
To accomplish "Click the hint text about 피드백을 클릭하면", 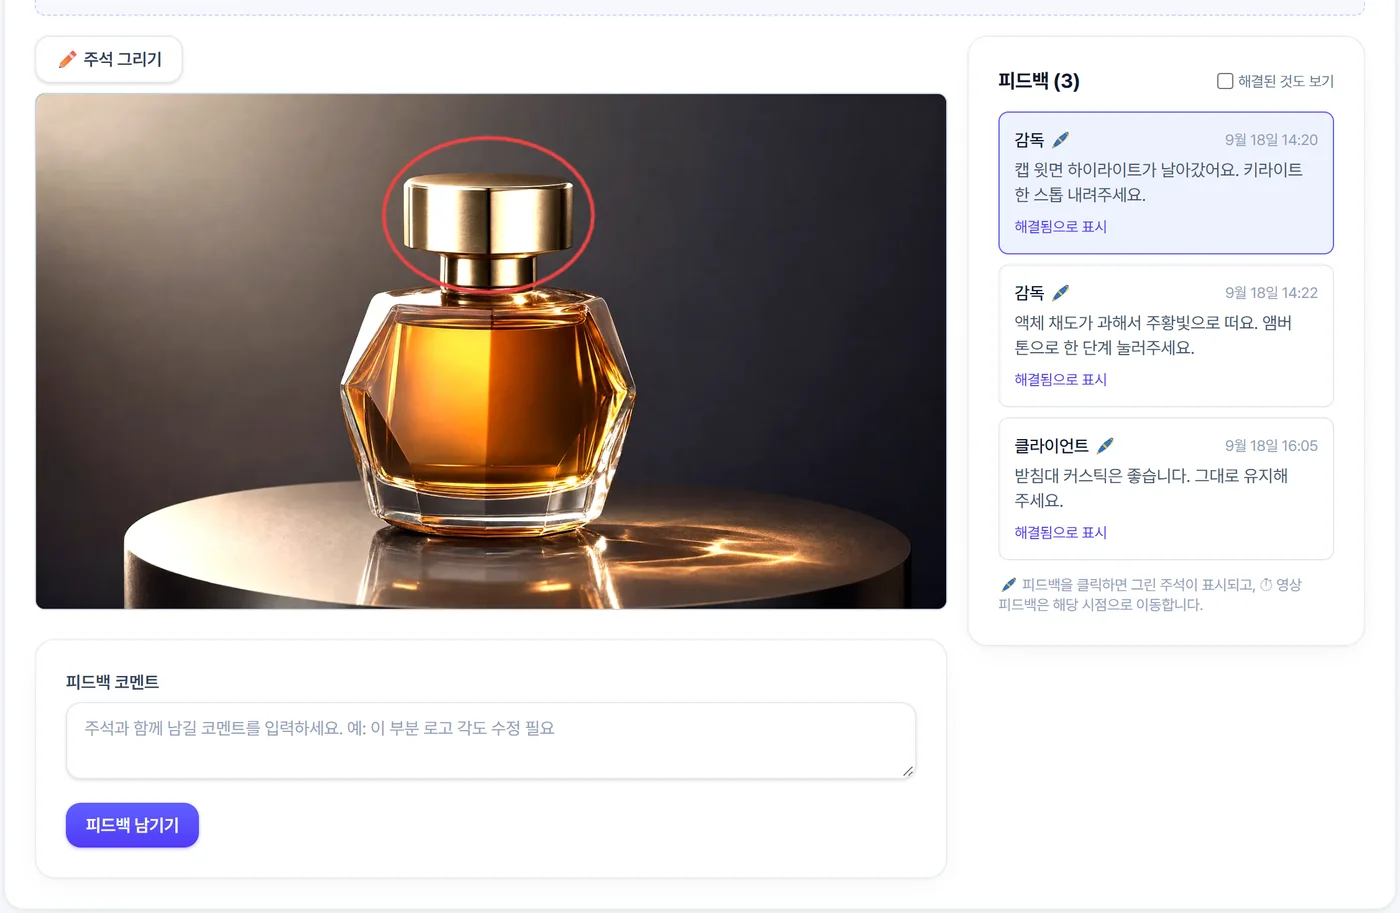I will 1150,594.
